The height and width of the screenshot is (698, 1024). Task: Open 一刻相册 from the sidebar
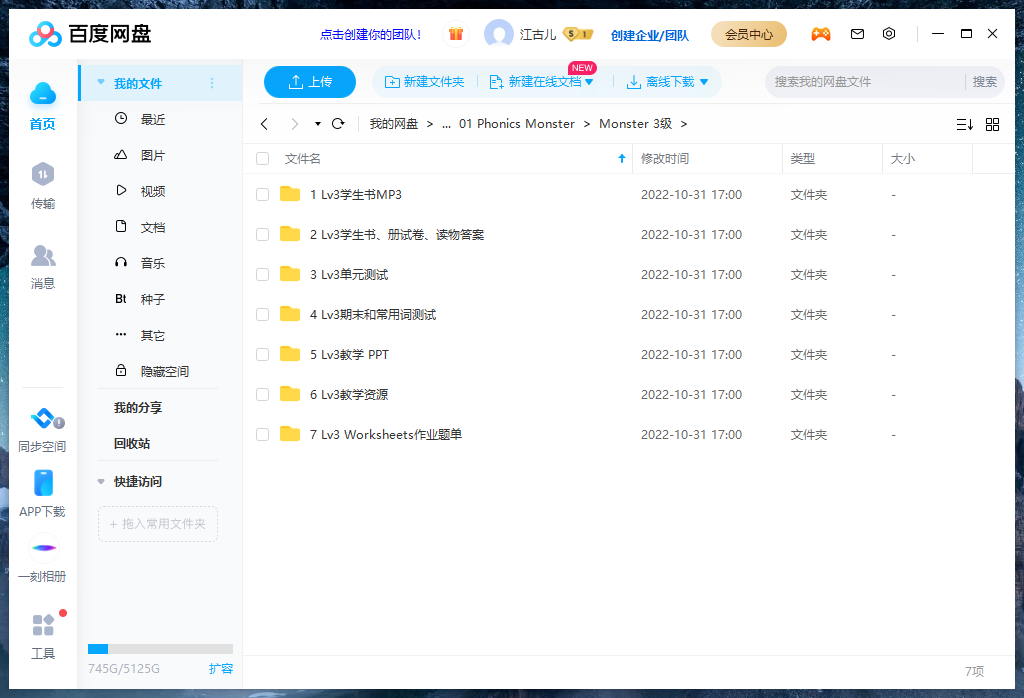[43, 556]
